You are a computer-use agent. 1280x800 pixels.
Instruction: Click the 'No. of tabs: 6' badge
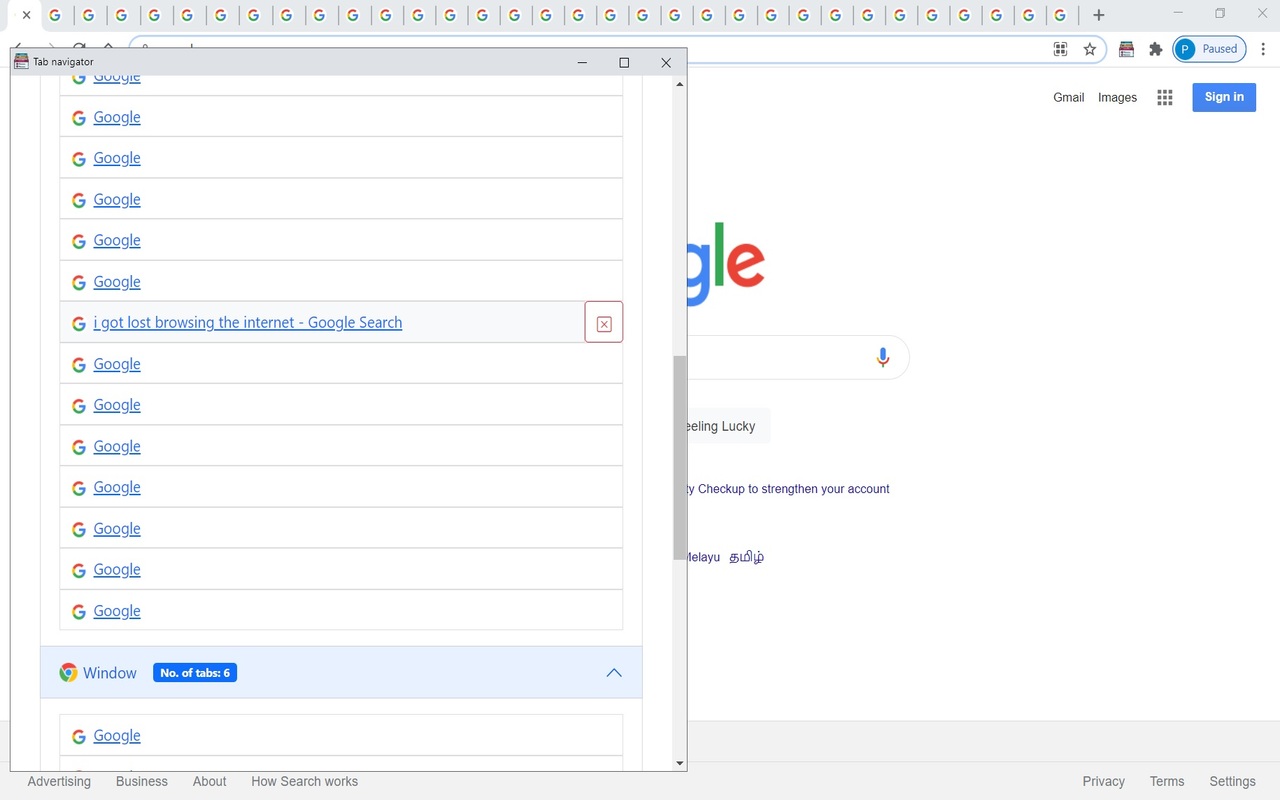point(195,673)
